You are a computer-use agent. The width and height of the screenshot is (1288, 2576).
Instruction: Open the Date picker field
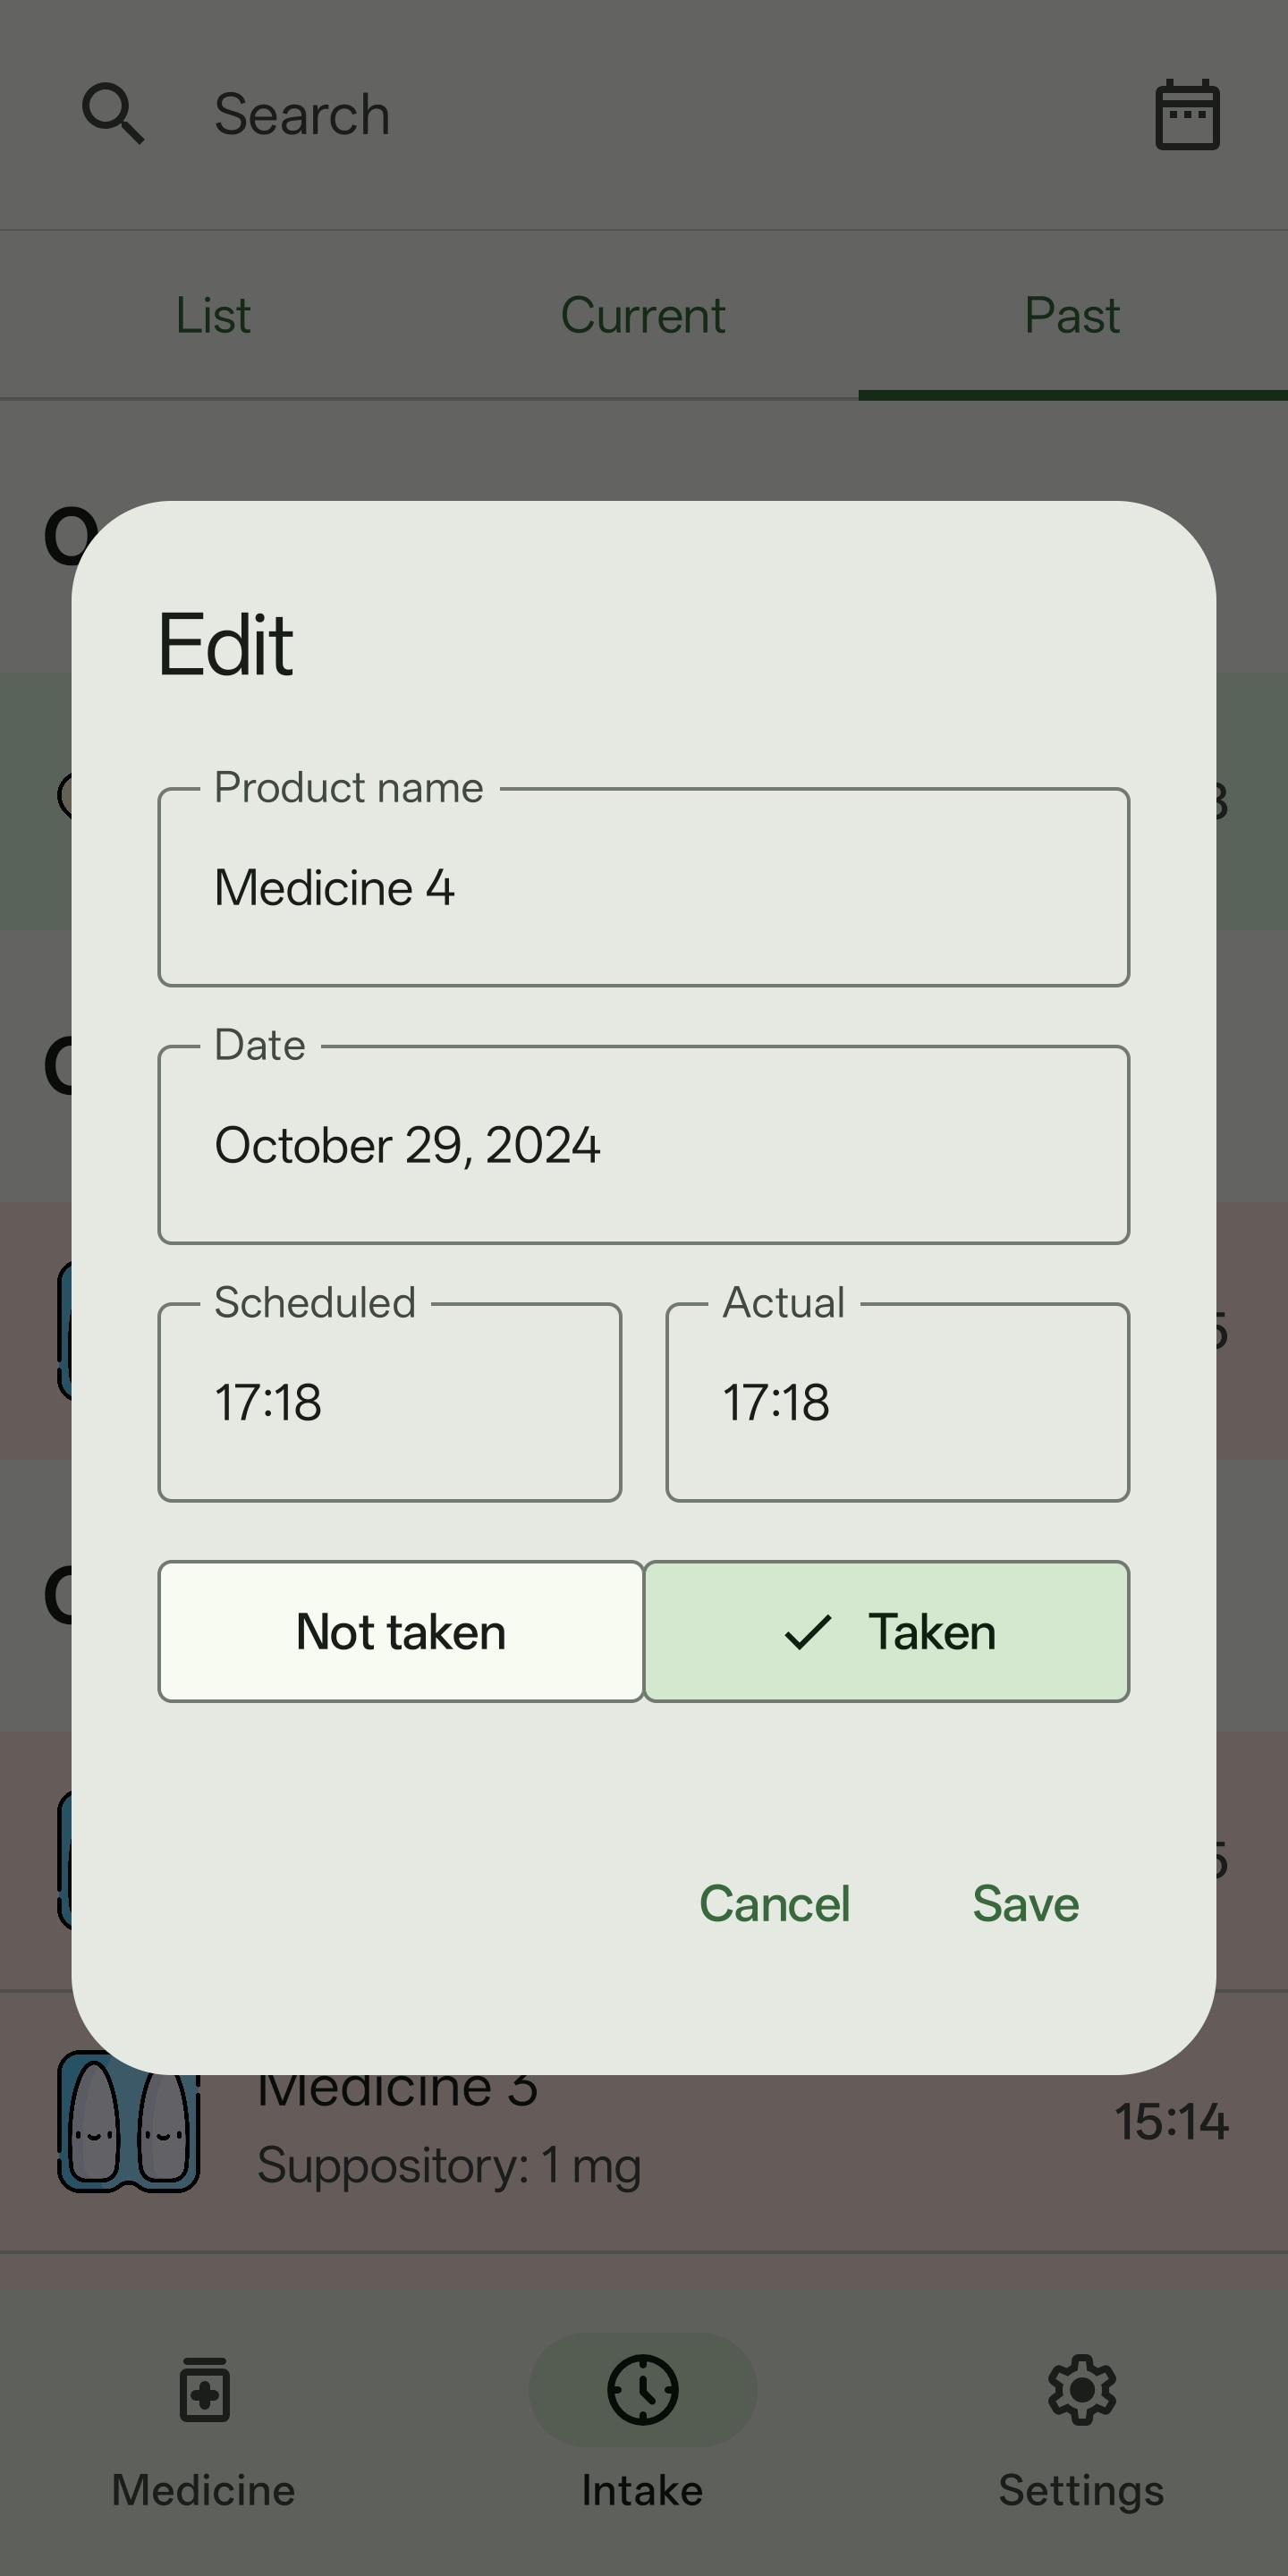pos(643,1145)
